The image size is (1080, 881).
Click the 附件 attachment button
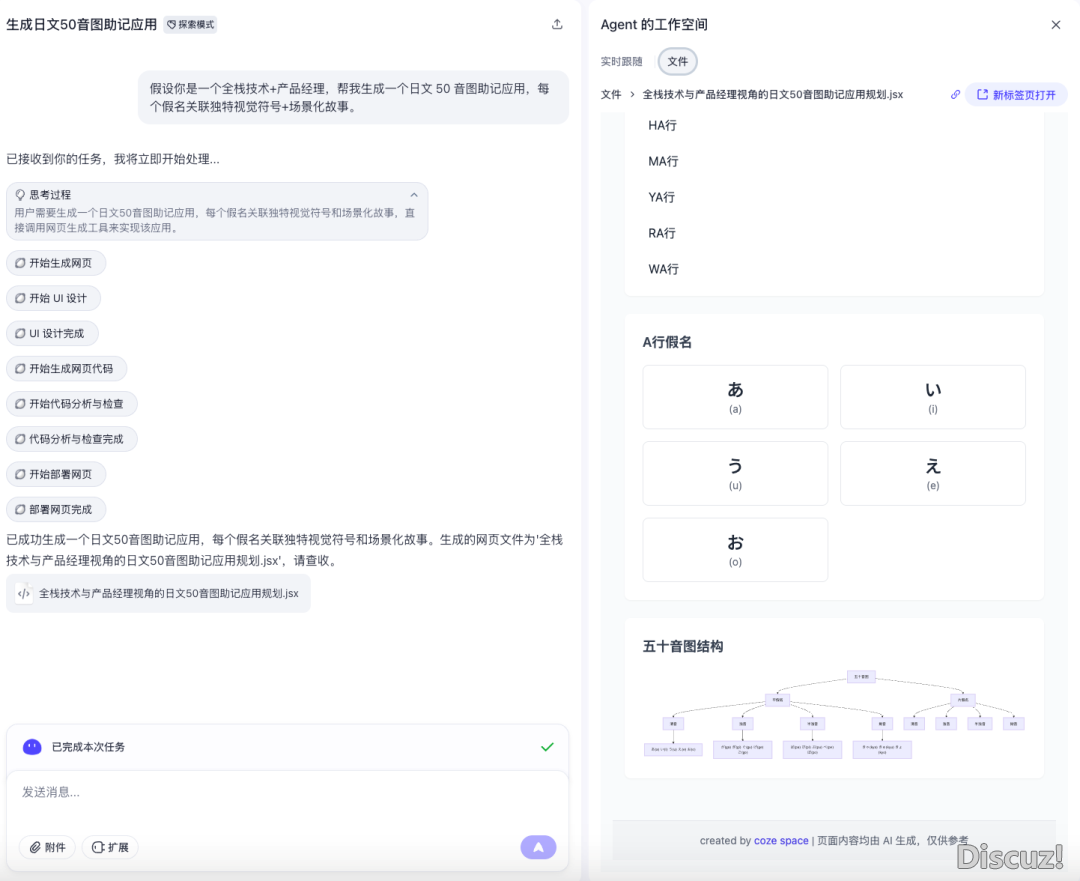[47, 847]
